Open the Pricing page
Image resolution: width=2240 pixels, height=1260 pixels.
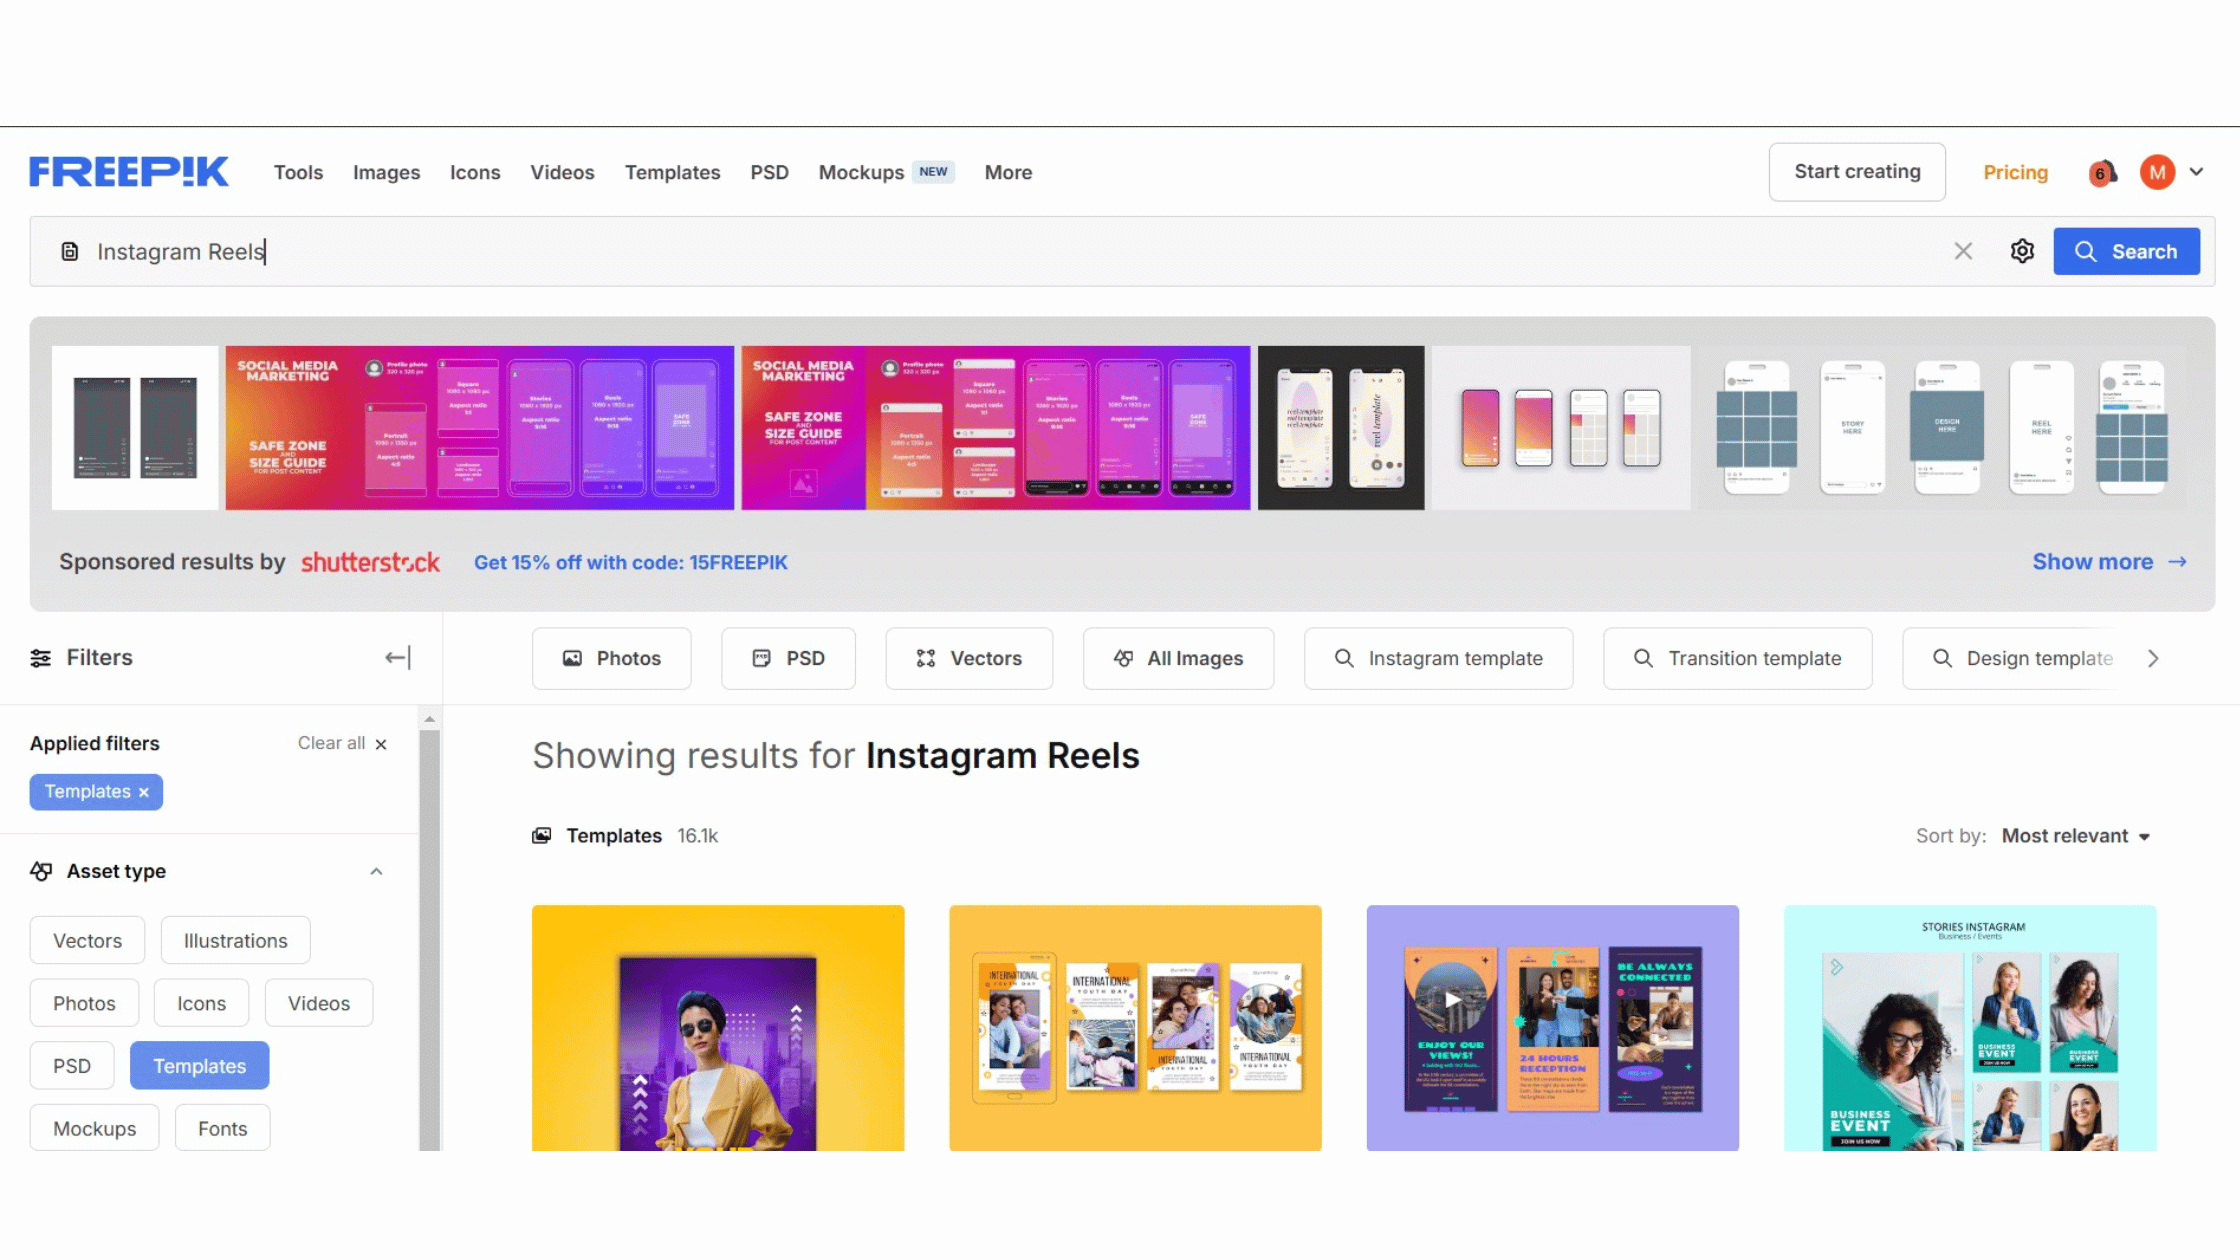coord(2015,172)
